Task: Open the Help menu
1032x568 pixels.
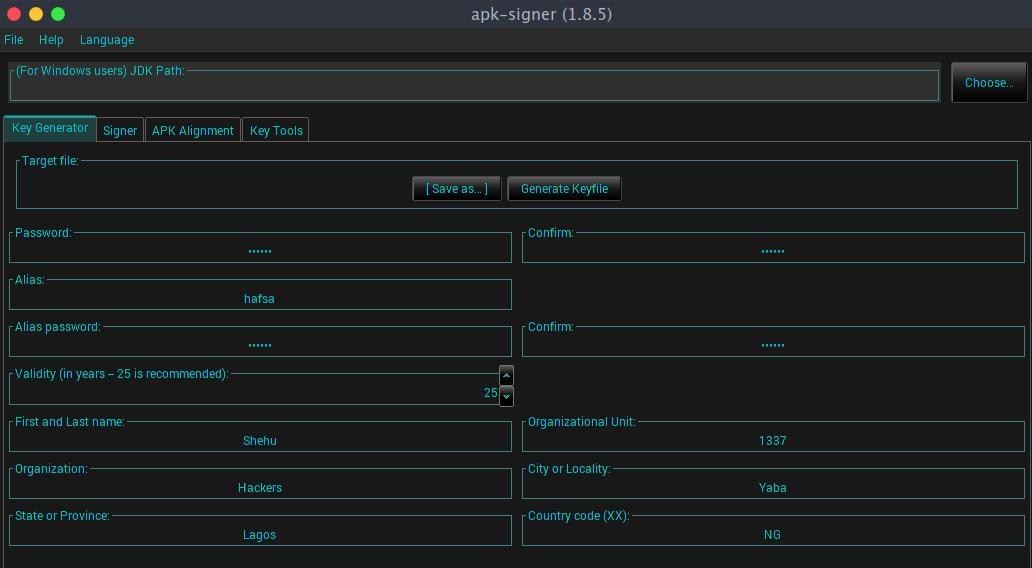Action: 51,39
